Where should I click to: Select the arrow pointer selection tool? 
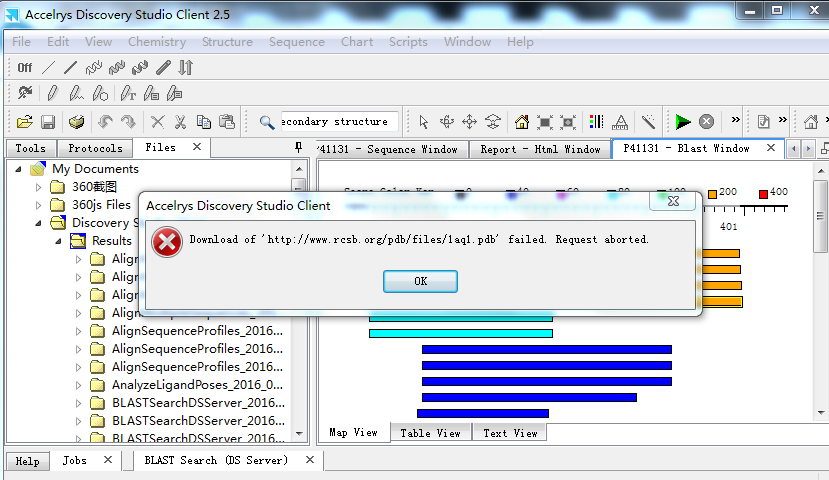(x=423, y=122)
